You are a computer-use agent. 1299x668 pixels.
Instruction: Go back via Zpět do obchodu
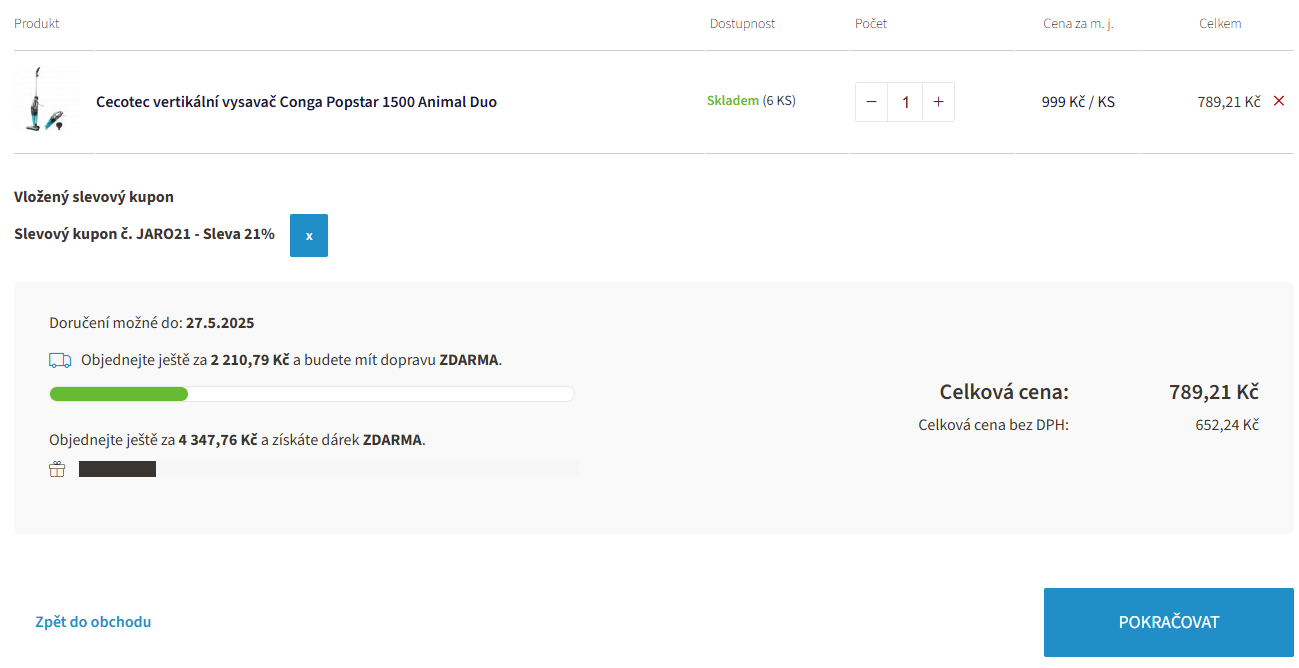[93, 622]
